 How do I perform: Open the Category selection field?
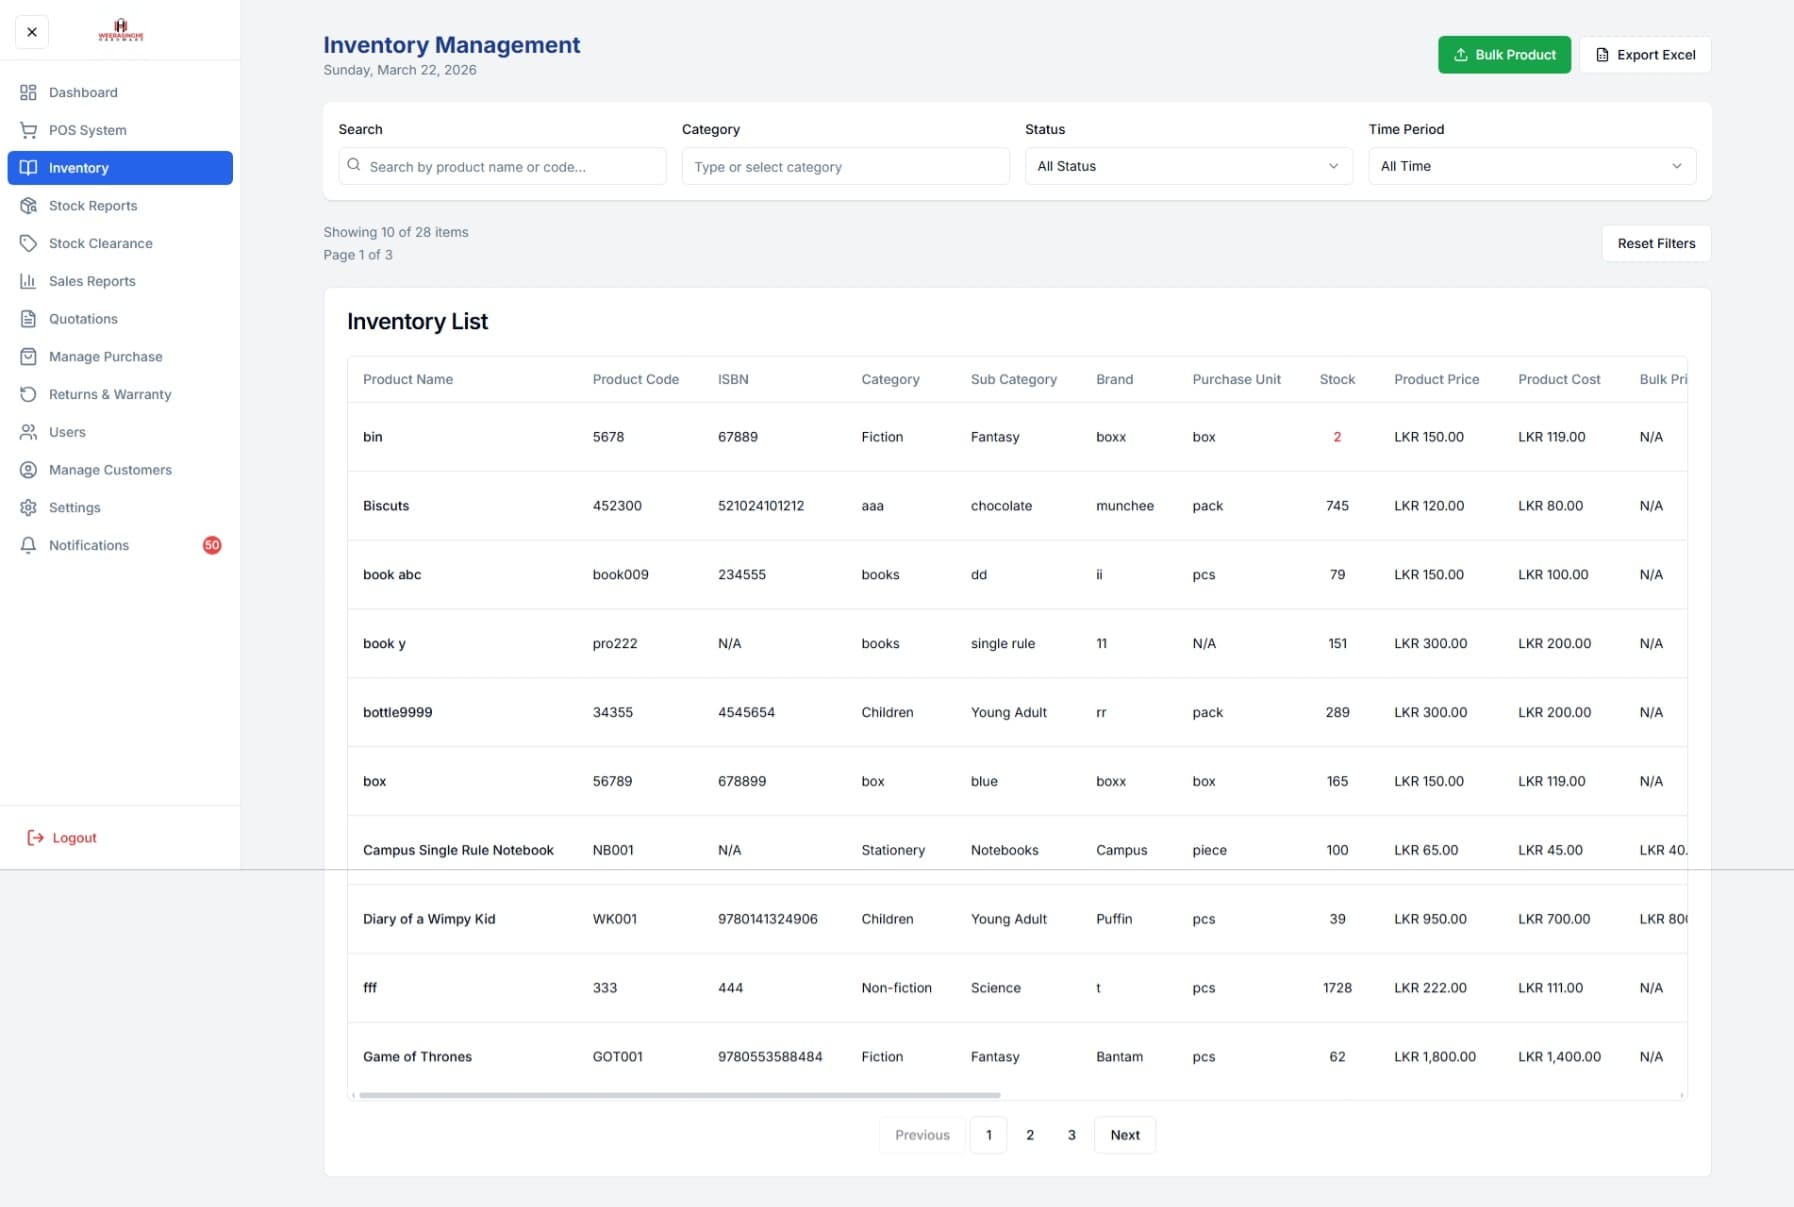click(845, 166)
